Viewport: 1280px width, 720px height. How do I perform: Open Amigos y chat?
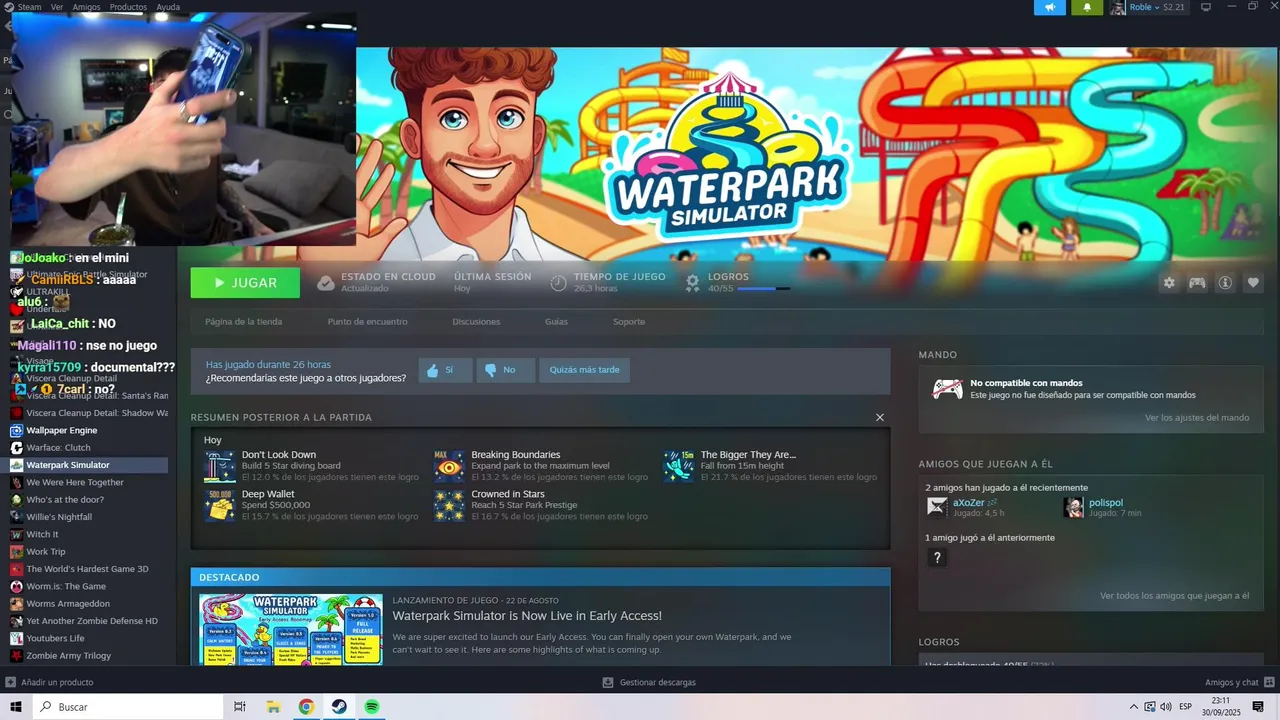(1238, 682)
